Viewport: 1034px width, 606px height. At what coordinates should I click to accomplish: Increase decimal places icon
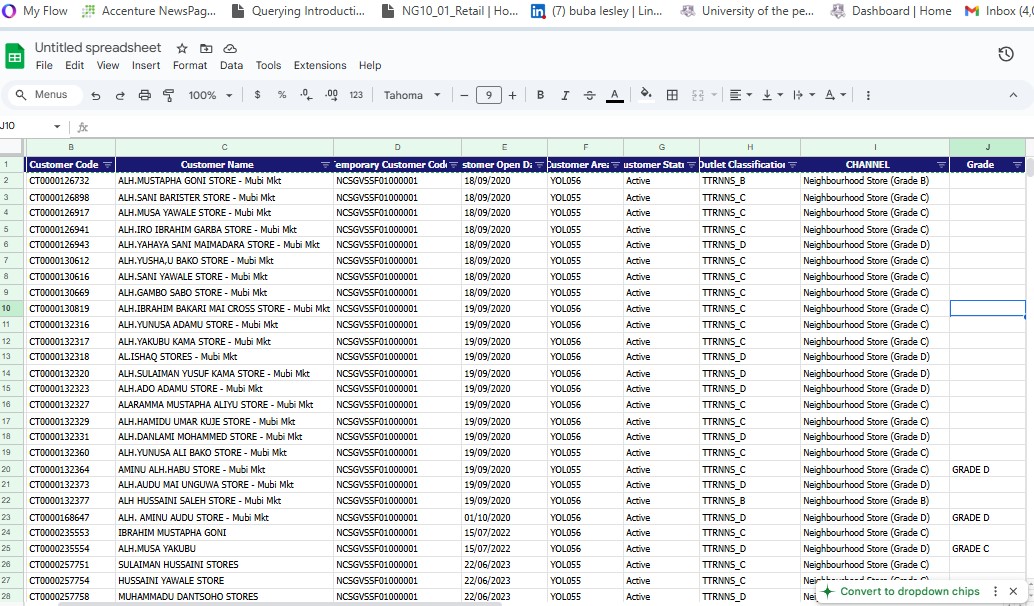coord(331,95)
